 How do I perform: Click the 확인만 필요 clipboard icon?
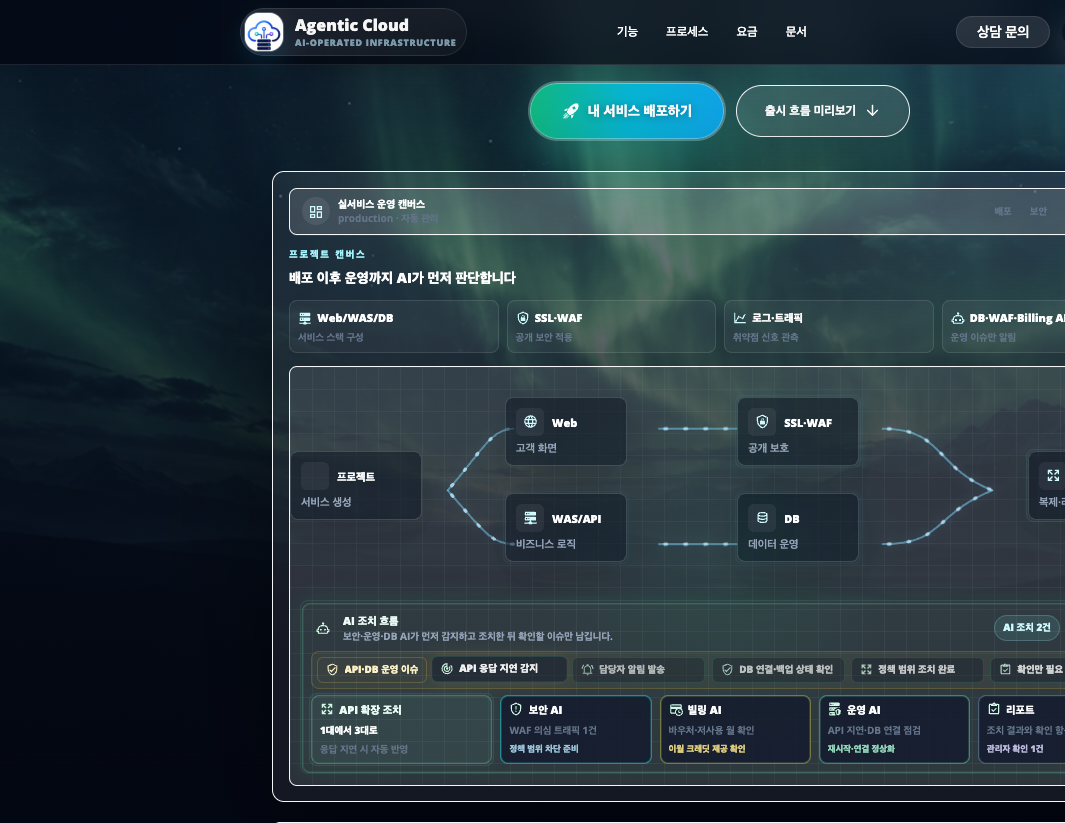coord(1005,670)
